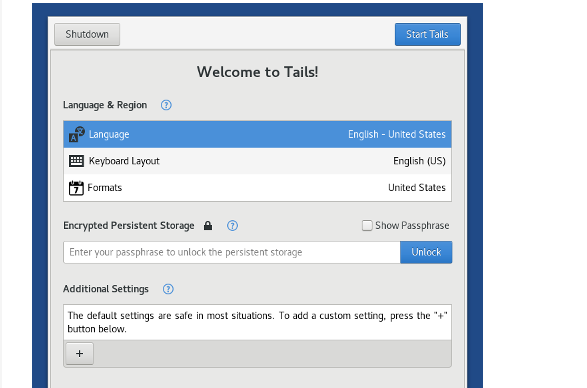Select the Language row
The height and width of the screenshot is (388, 587).
coord(258,134)
